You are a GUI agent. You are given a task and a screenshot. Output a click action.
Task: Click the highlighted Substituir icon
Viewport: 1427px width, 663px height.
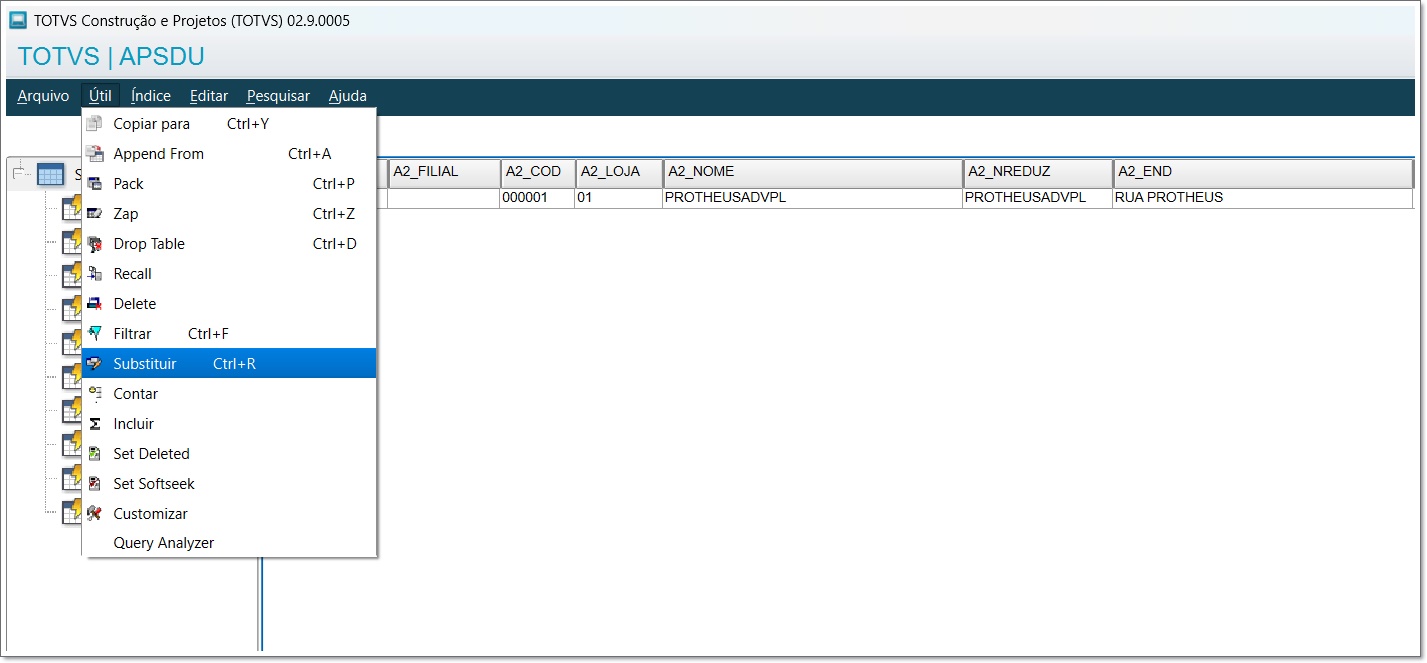[x=94, y=364]
